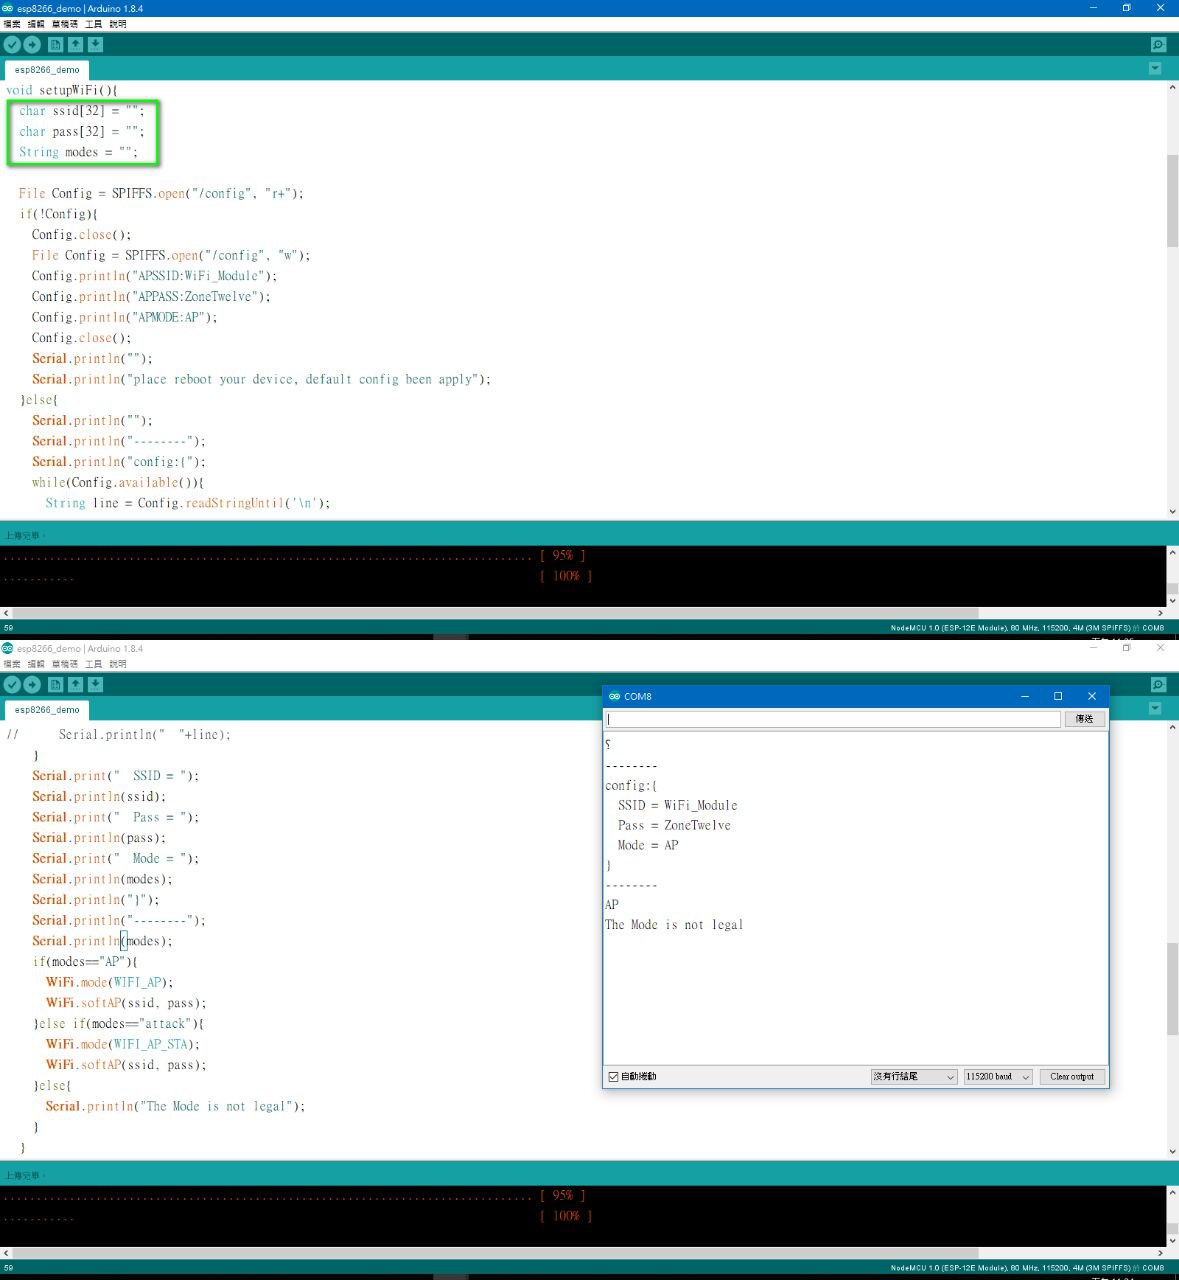Select esp8266_demo tab in top window
1179x1280 pixels.
tap(47, 70)
